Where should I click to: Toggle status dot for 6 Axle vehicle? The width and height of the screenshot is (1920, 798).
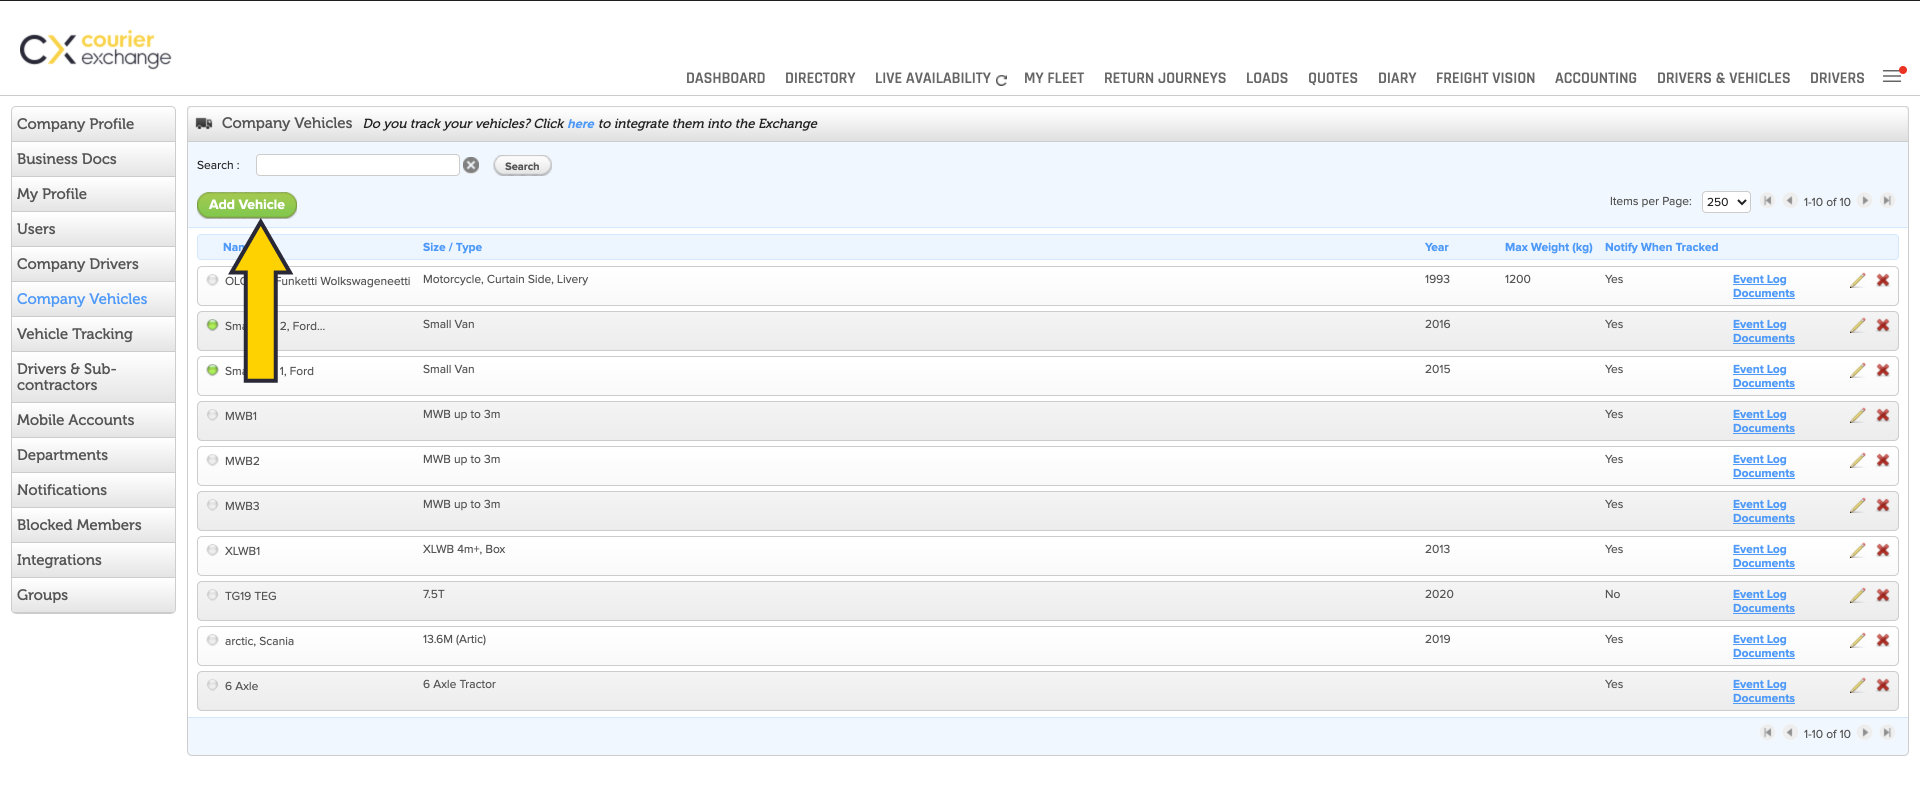point(213,685)
